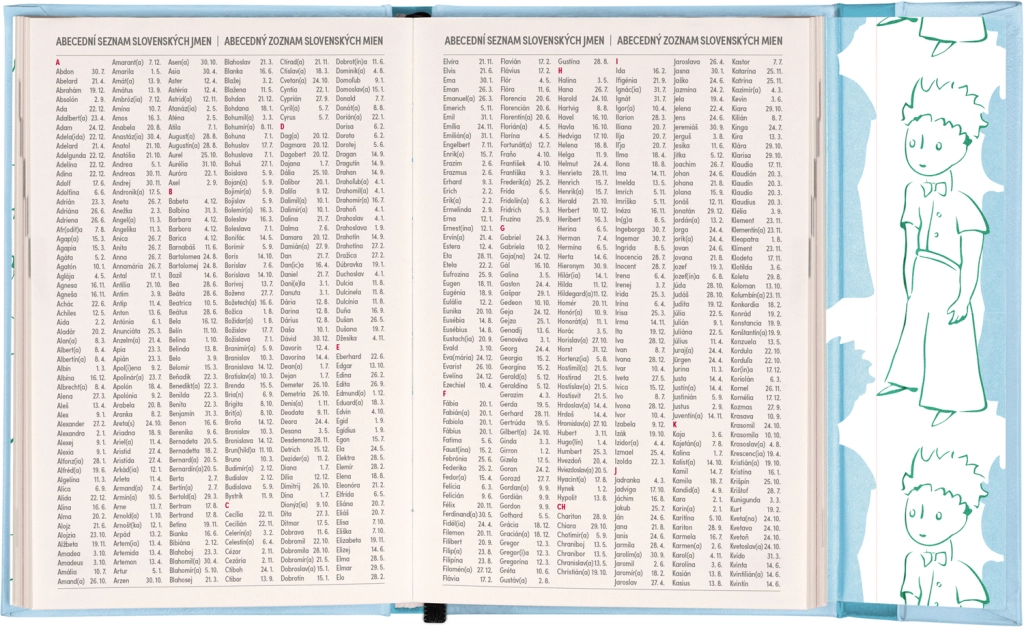The image size is (1024, 627).
Task: Select the name "Erazmus"
Action: (455, 173)
